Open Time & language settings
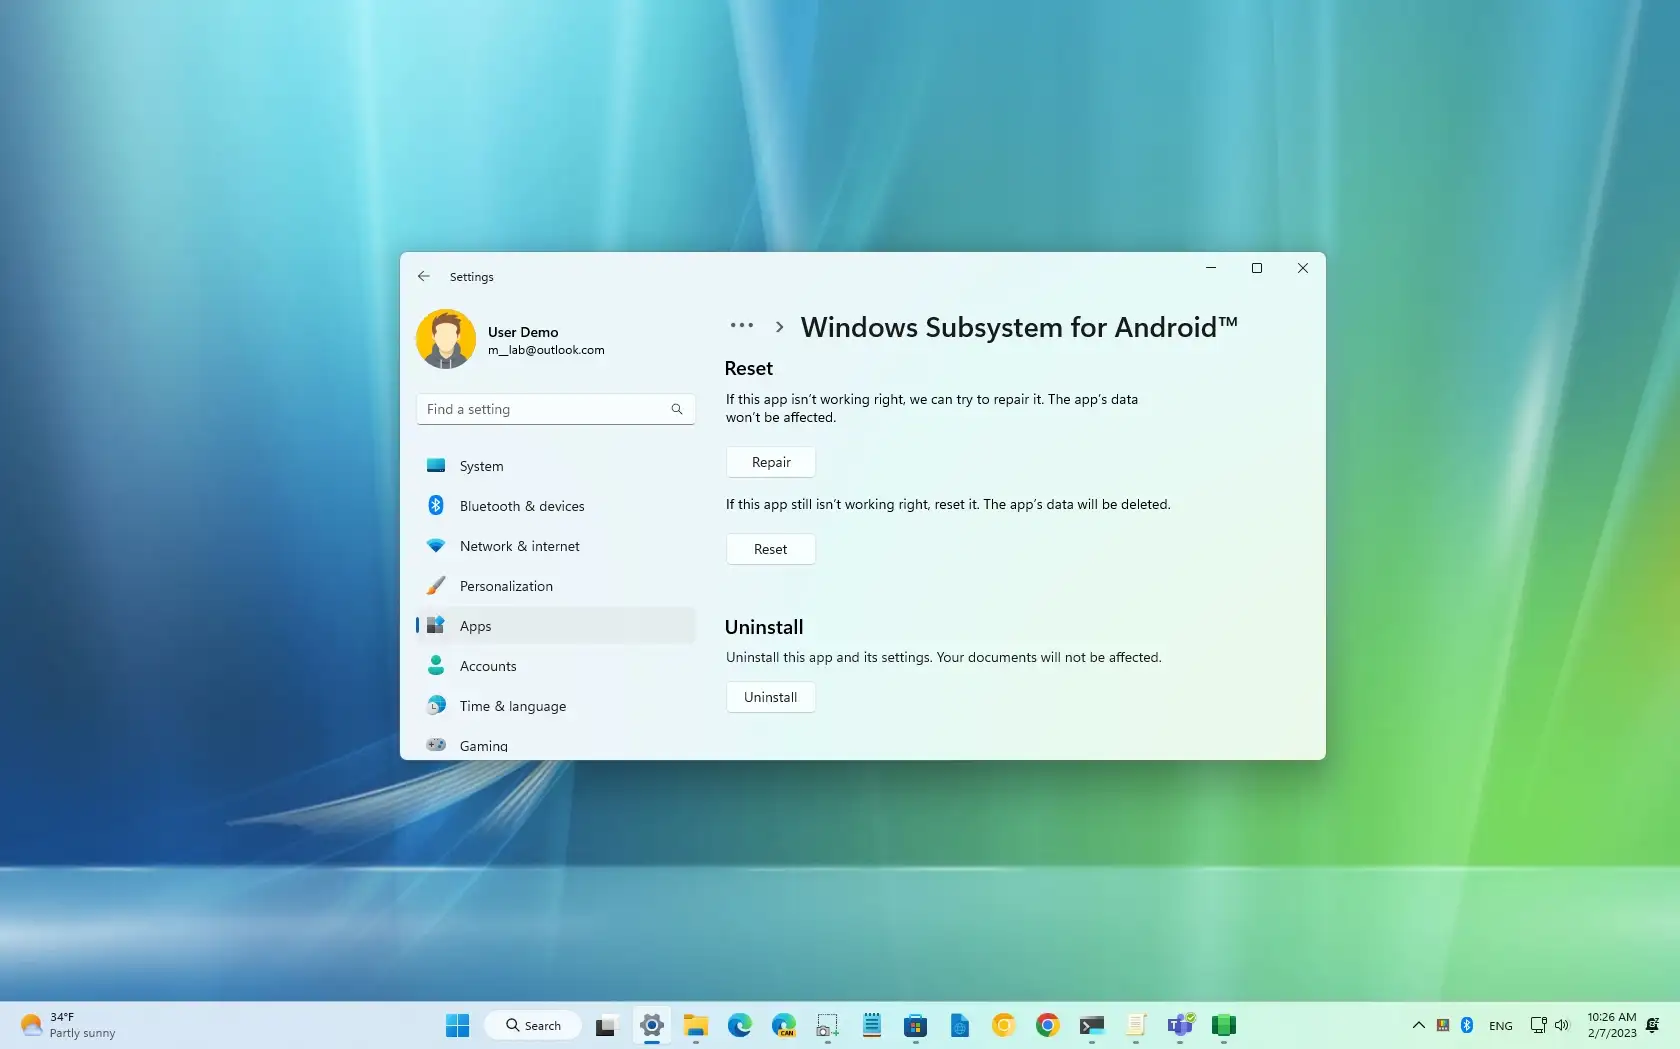The image size is (1680, 1049). (x=511, y=706)
